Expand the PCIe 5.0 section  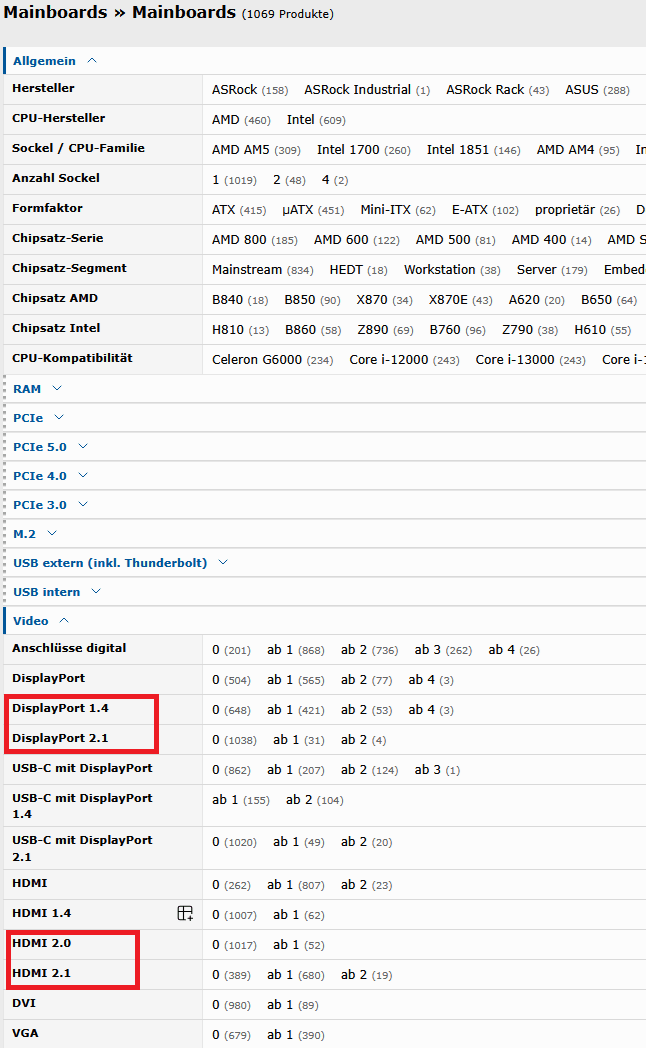(x=50, y=447)
